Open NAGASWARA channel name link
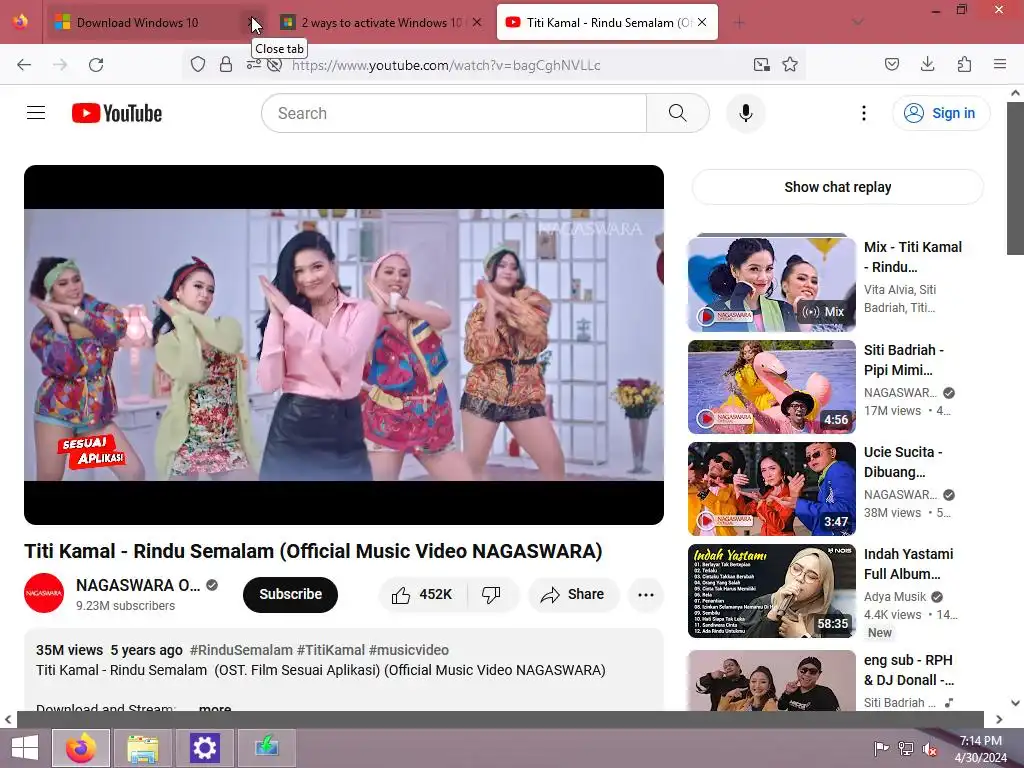Screen dimensions: 1024x768 click(x=138, y=585)
